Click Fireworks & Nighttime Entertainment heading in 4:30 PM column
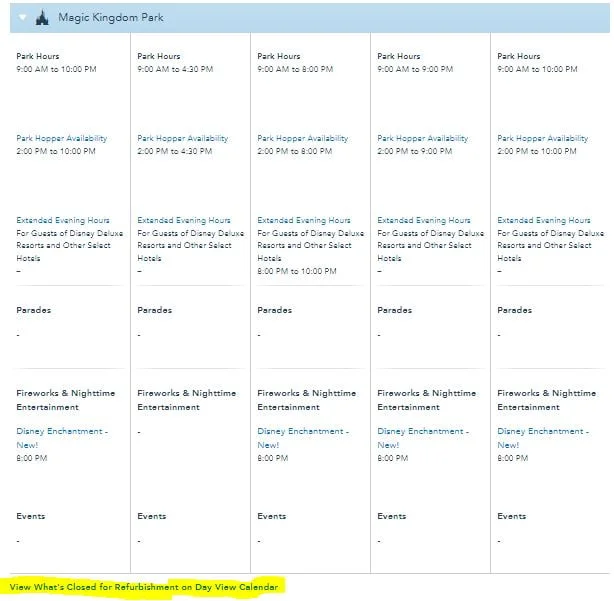This screenshot has height=601, width=614. coord(186,400)
